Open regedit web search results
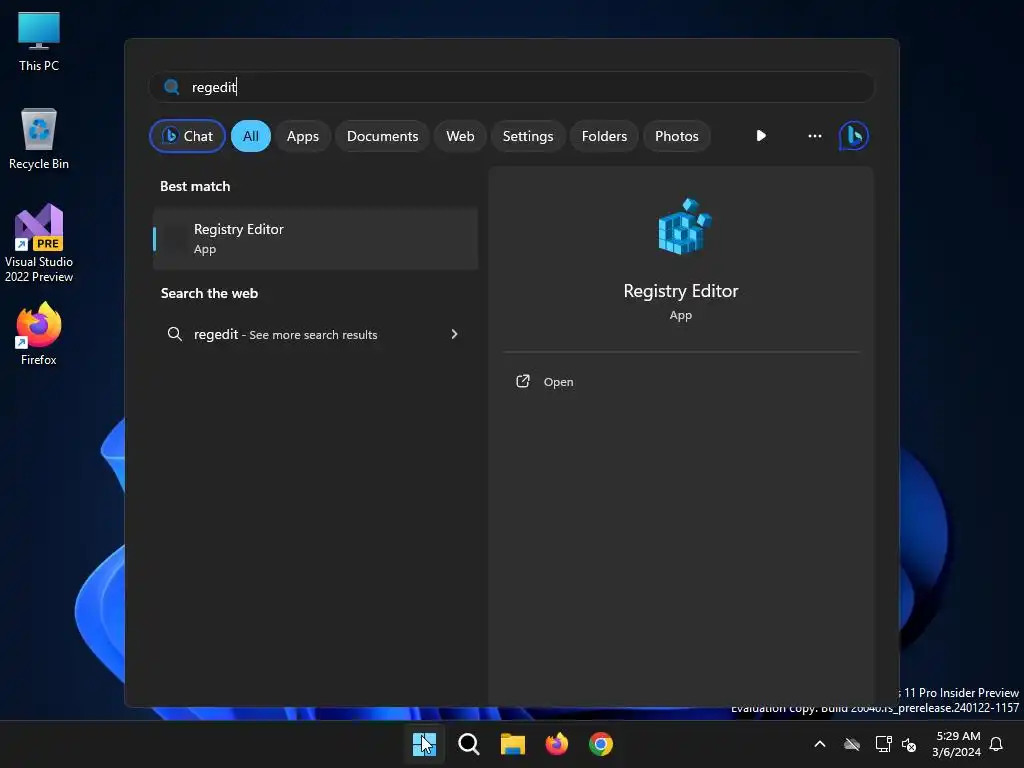1024x768 pixels. click(x=315, y=334)
